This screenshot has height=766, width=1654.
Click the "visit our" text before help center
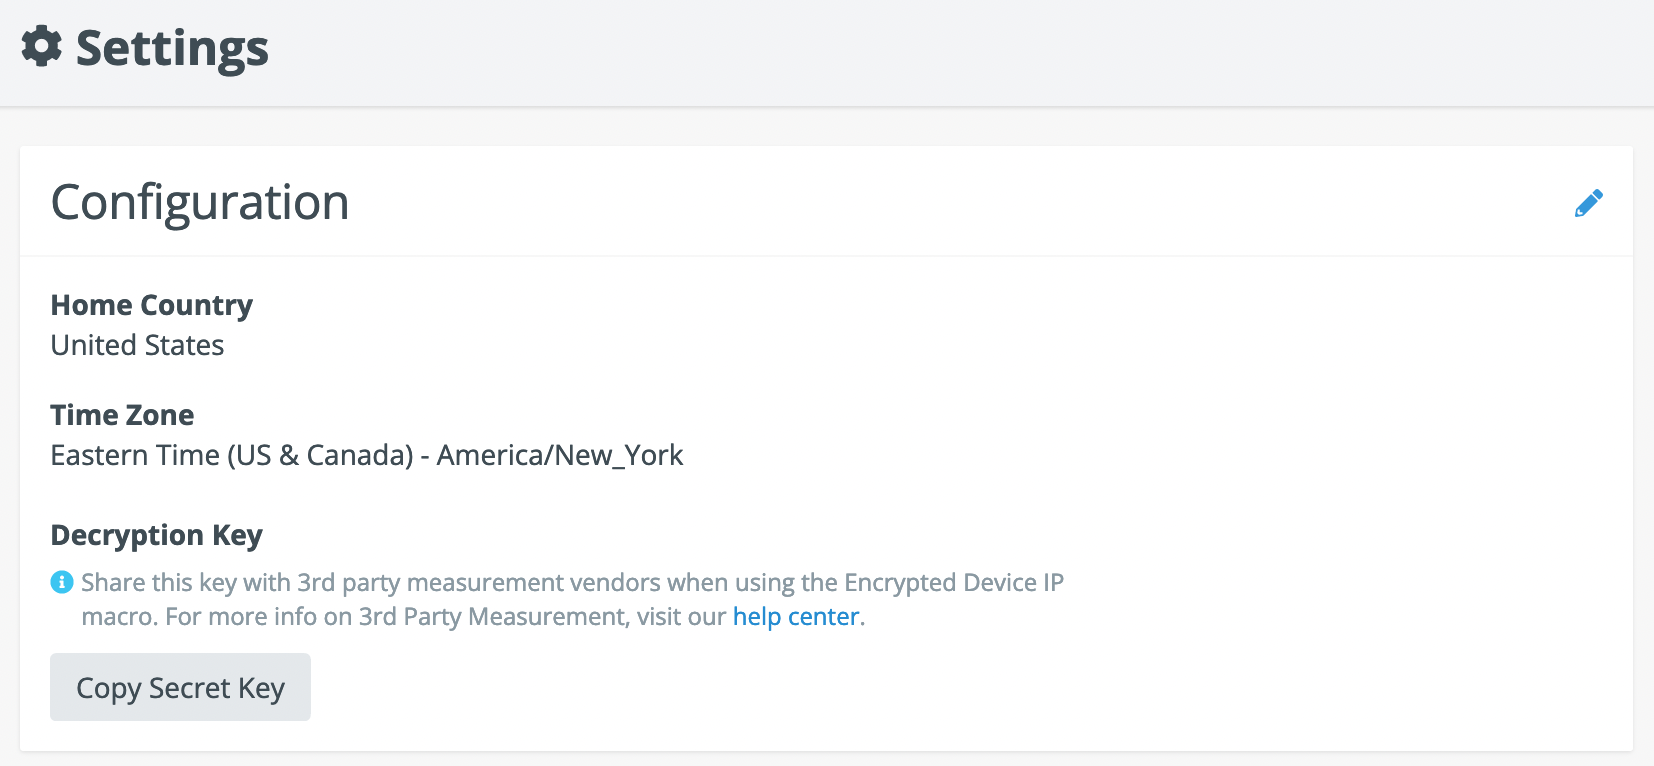pos(681,617)
